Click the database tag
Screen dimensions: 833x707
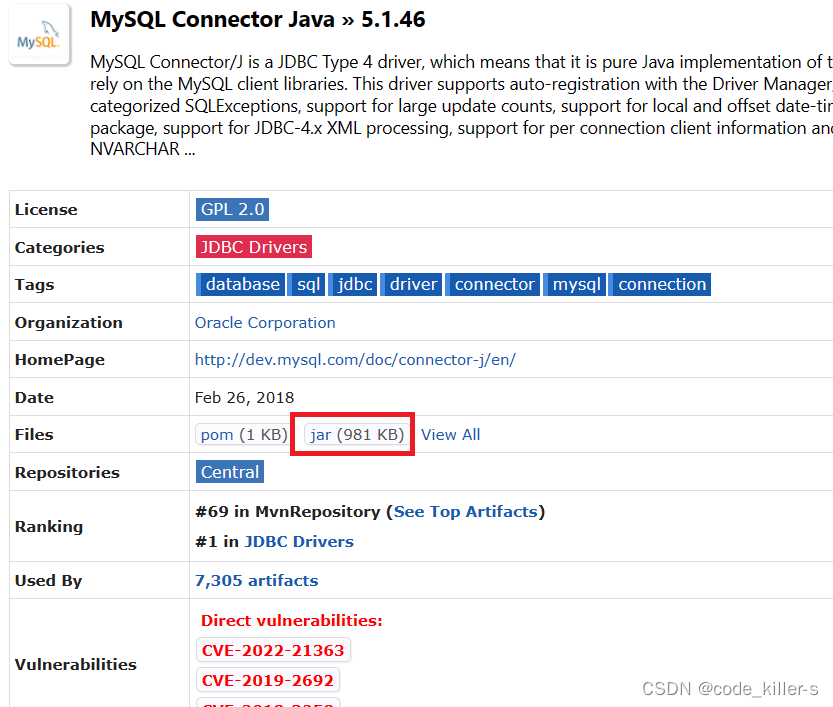(x=240, y=284)
